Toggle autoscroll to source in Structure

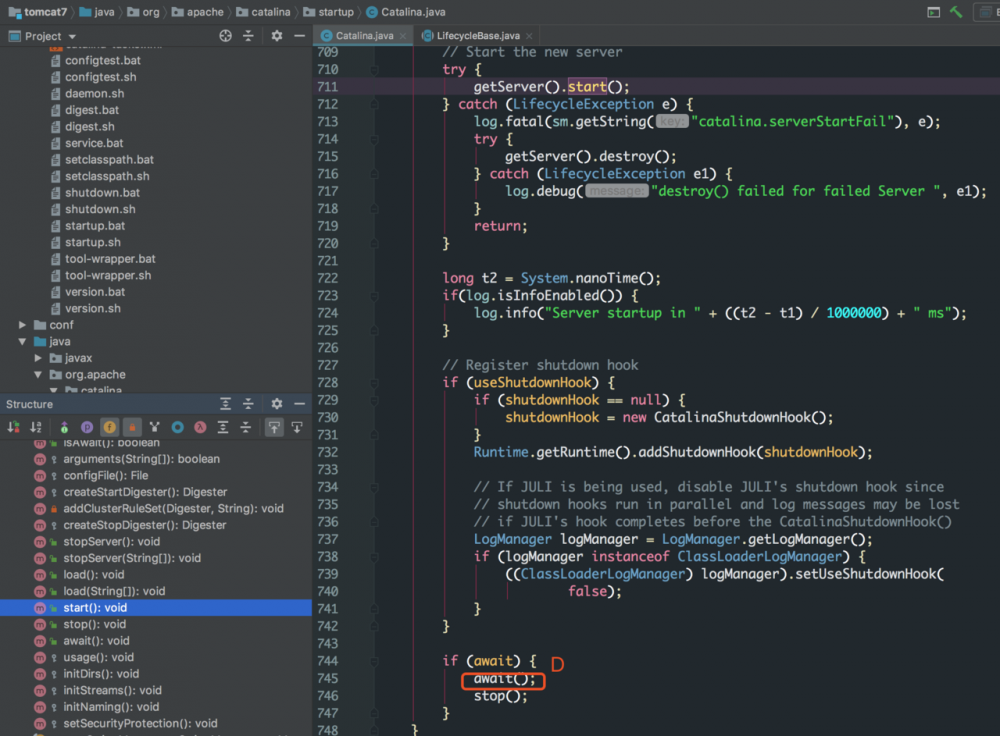(x=273, y=427)
